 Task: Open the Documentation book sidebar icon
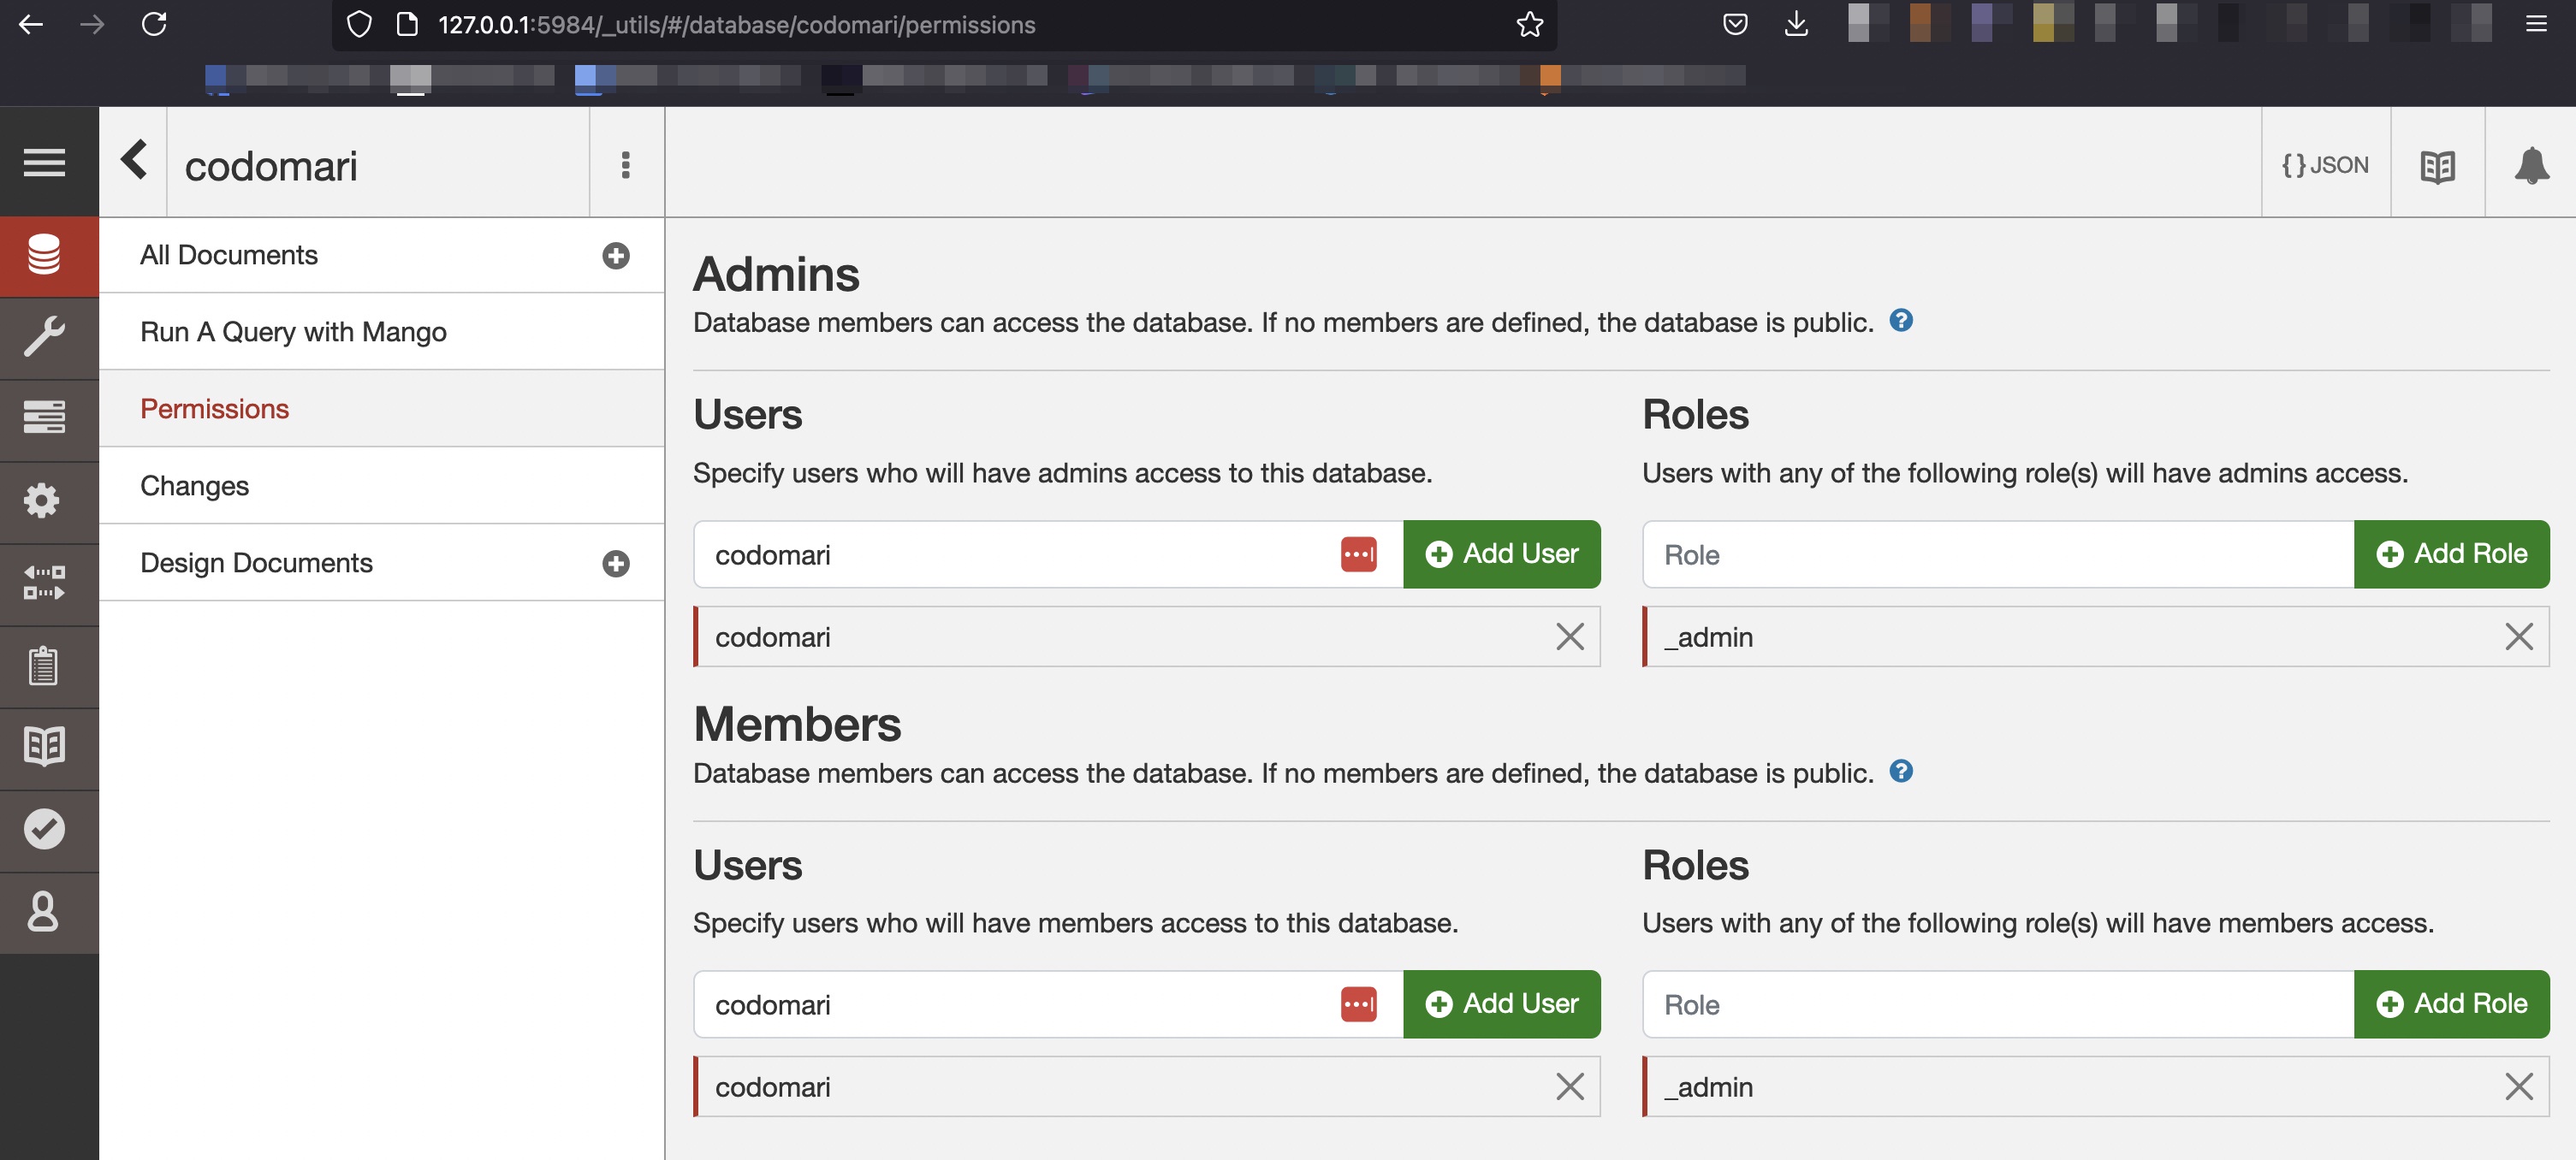point(44,746)
